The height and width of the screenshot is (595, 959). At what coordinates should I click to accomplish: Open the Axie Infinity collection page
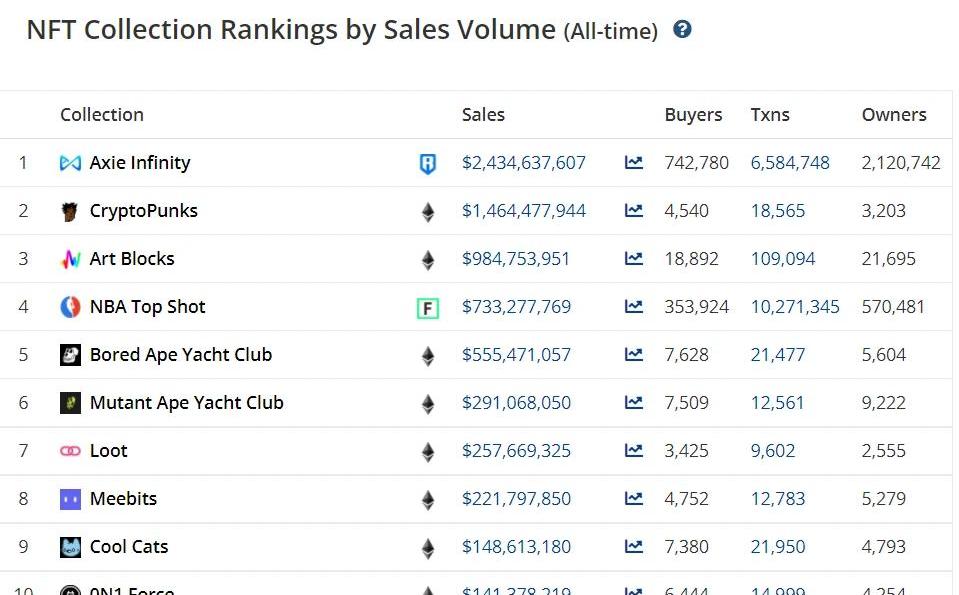click(139, 162)
